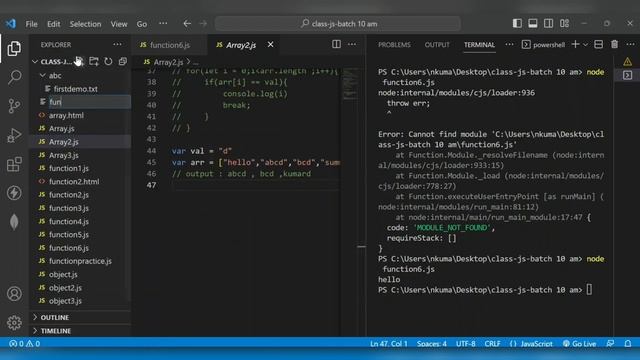Select the second terminal in side list
The width and height of the screenshot is (640, 360).
tap(627, 75)
